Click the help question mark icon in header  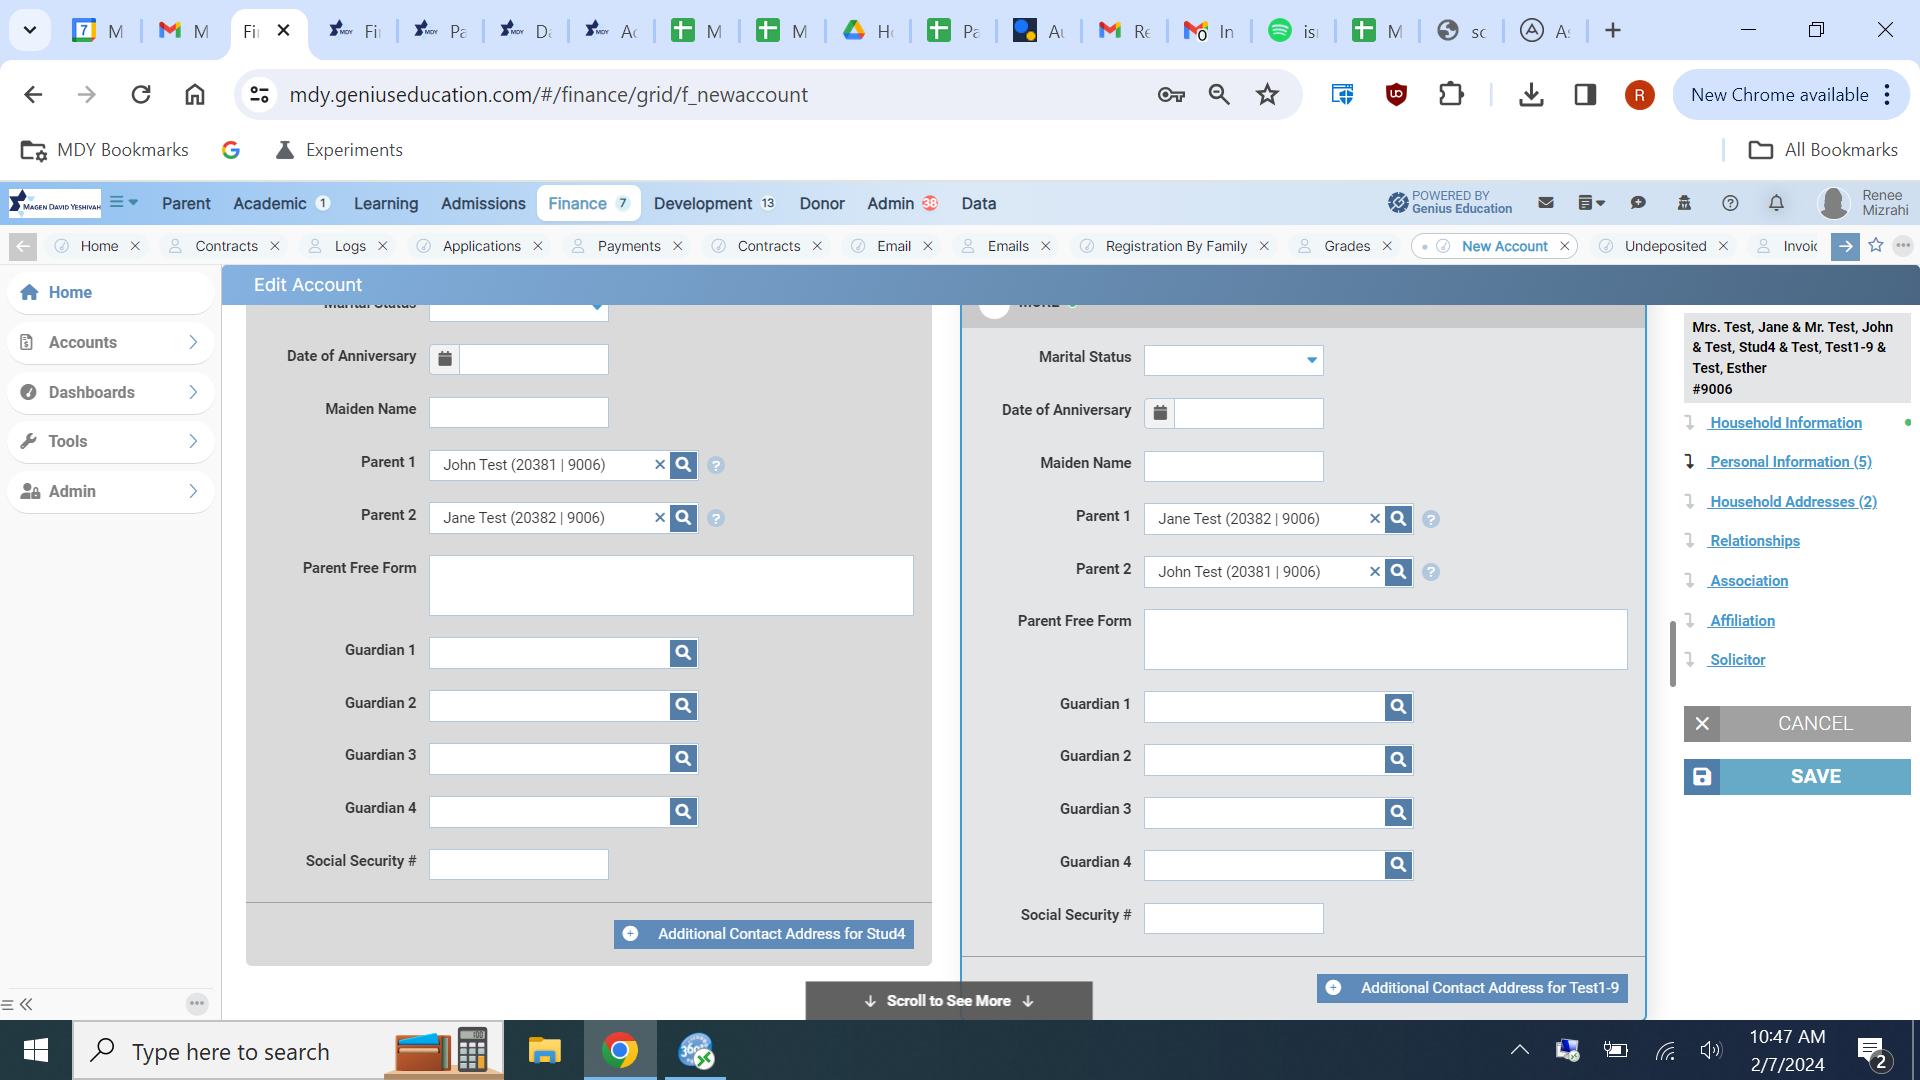pos(1730,203)
